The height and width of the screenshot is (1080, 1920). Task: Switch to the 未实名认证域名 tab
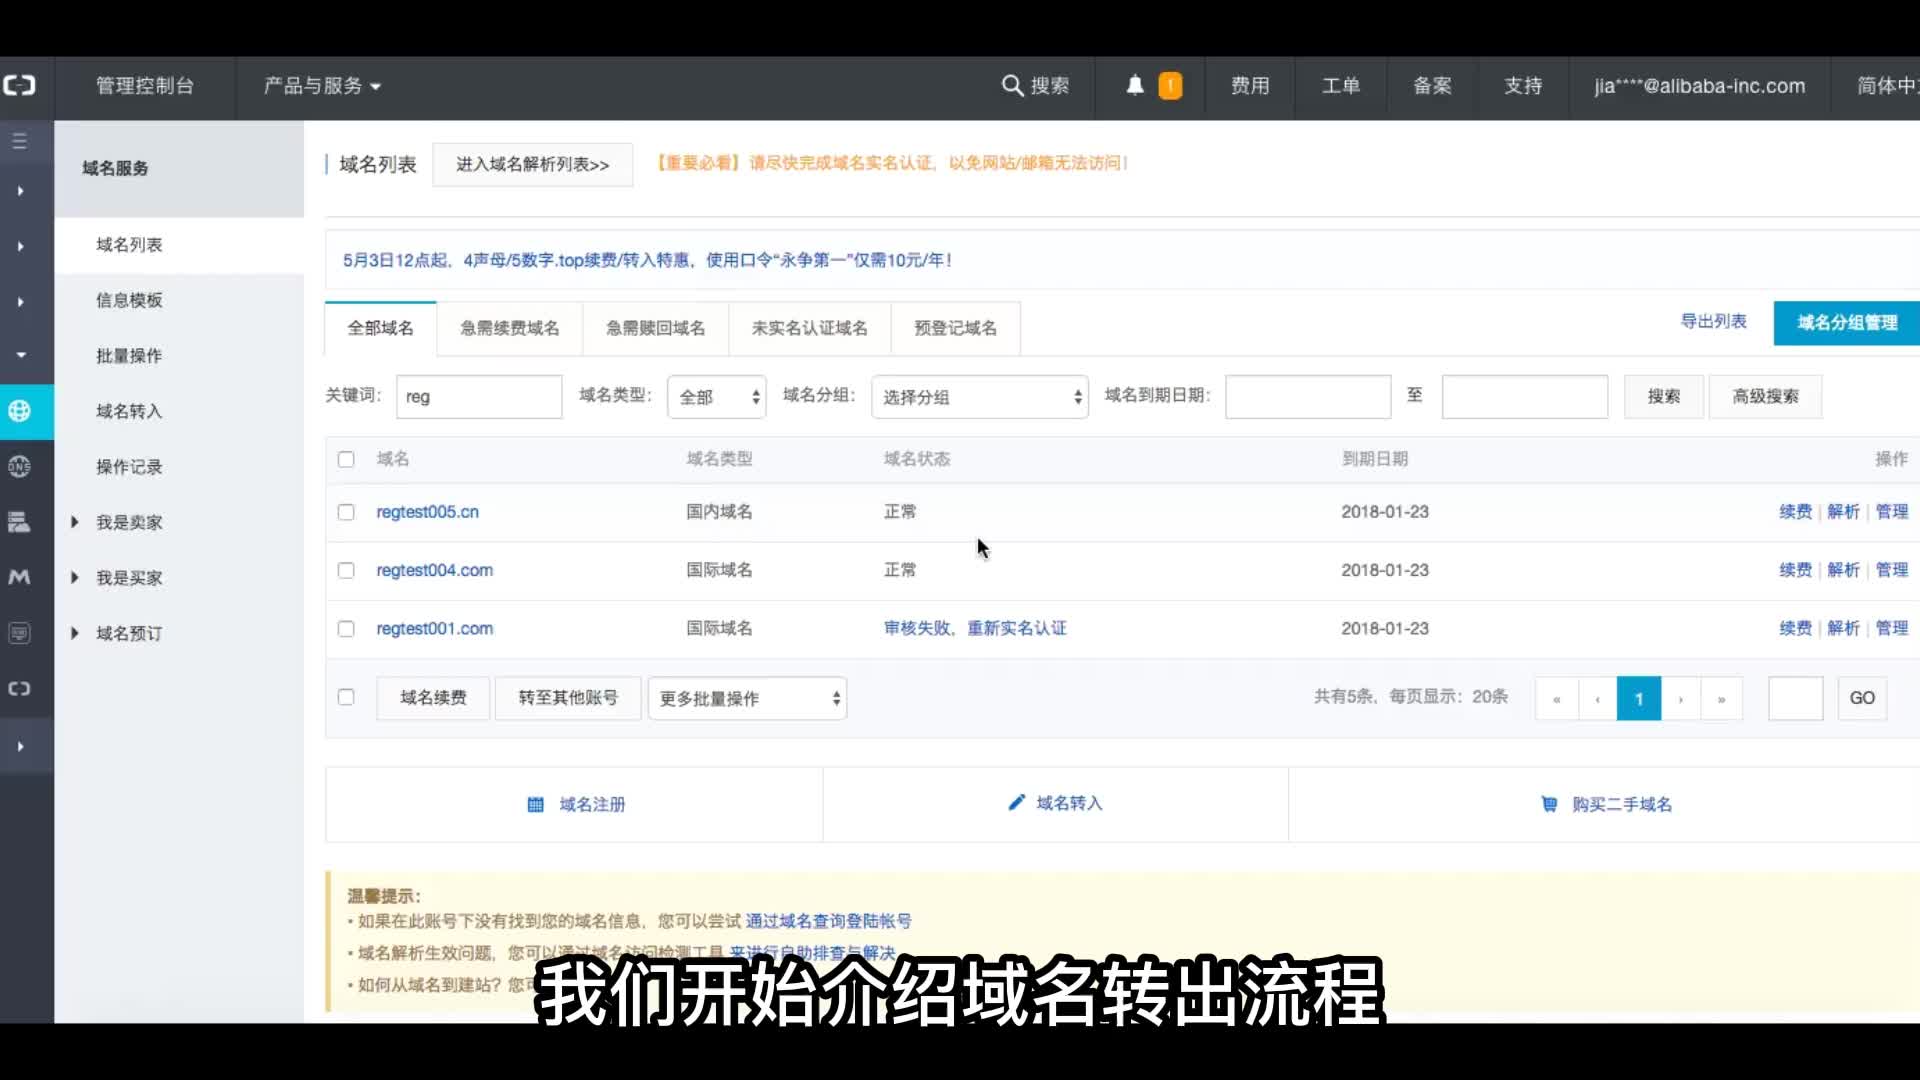point(810,328)
